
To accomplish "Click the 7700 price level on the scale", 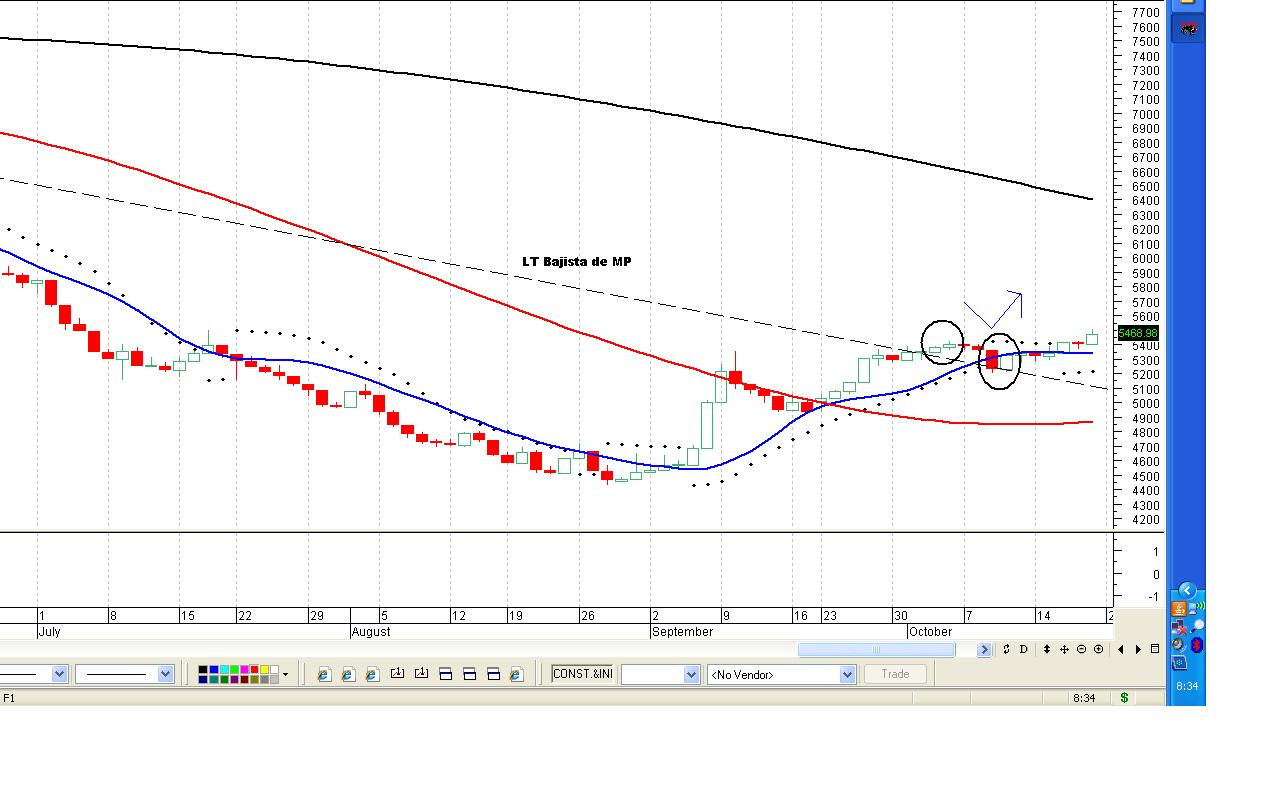I will tap(1146, 13).
